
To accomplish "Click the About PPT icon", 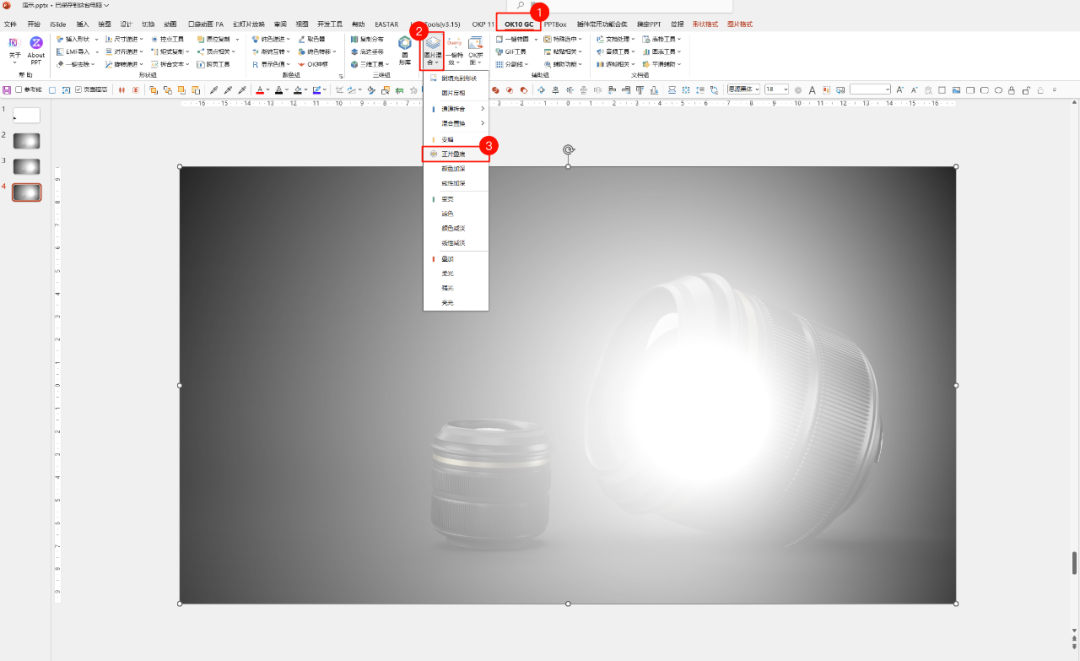I will pyautogui.click(x=36, y=48).
